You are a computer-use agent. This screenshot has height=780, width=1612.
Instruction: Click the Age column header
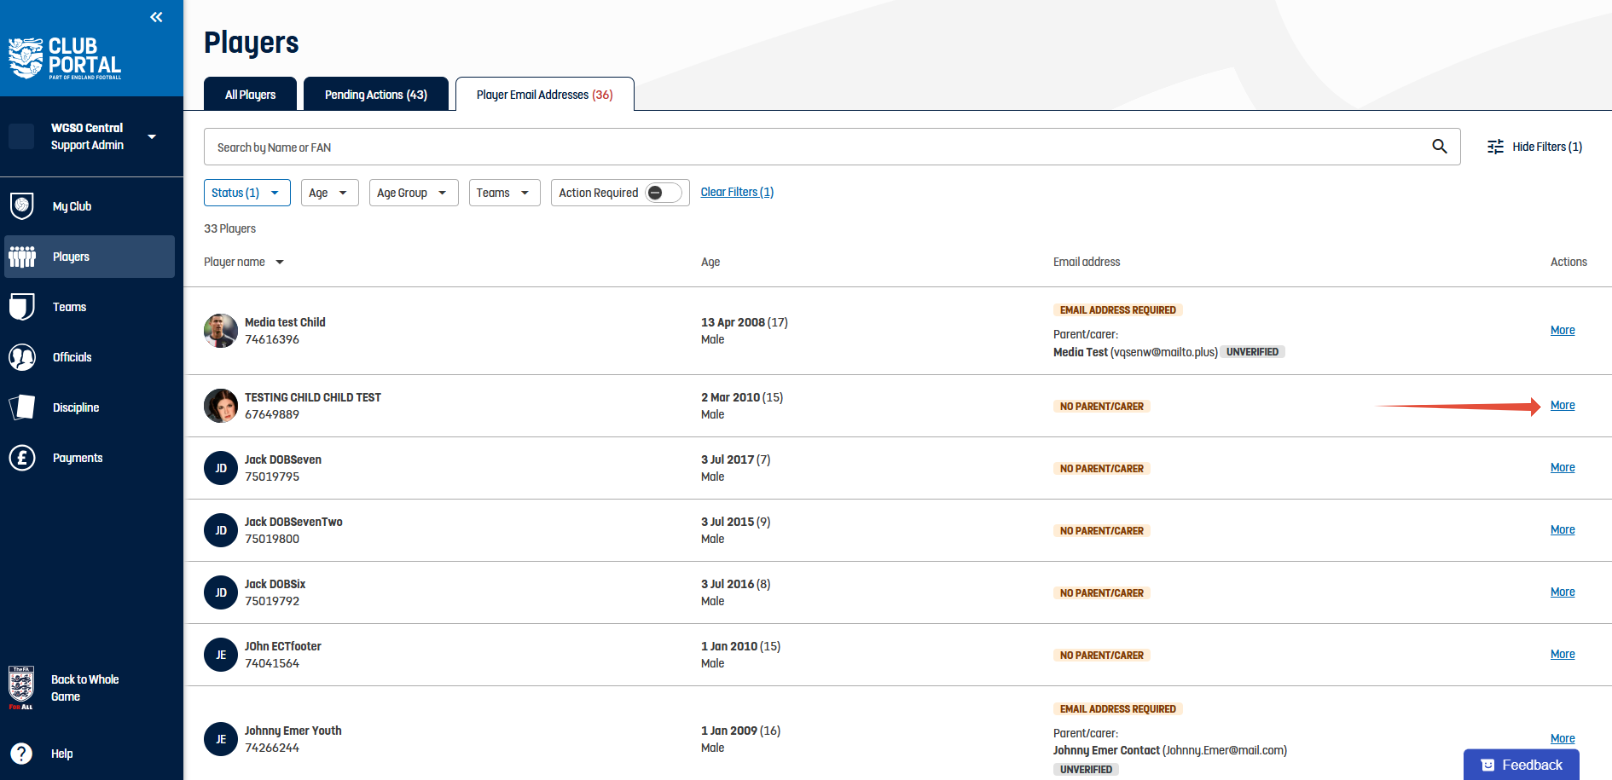pyautogui.click(x=710, y=262)
